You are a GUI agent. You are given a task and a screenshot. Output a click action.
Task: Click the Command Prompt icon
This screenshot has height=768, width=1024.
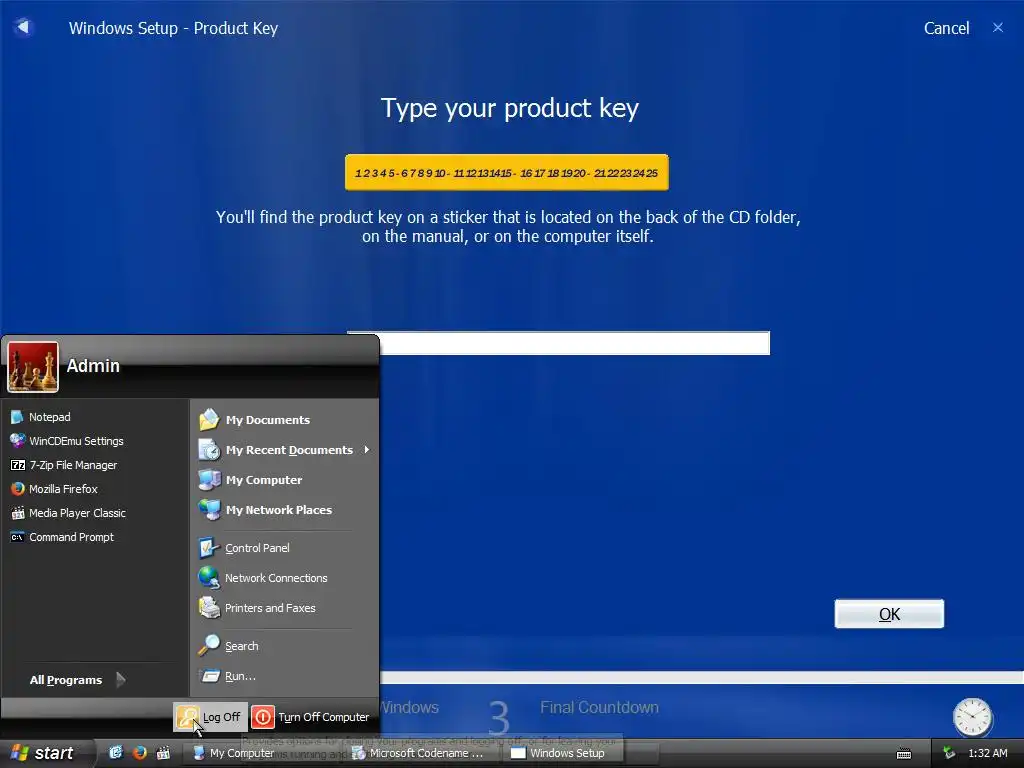click(x=18, y=537)
